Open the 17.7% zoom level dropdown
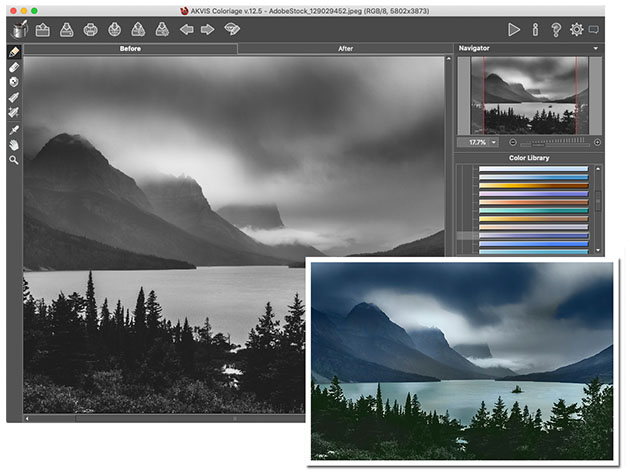This screenshot has height=473, width=630. point(478,142)
